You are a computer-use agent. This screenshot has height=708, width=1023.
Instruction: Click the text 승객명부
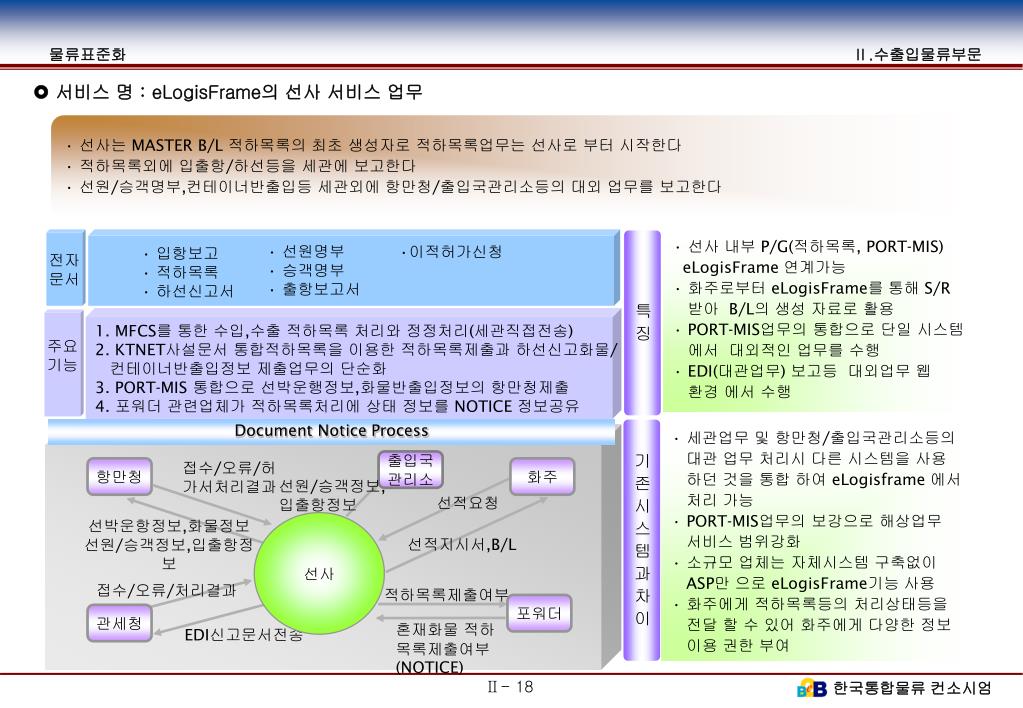click(x=313, y=270)
